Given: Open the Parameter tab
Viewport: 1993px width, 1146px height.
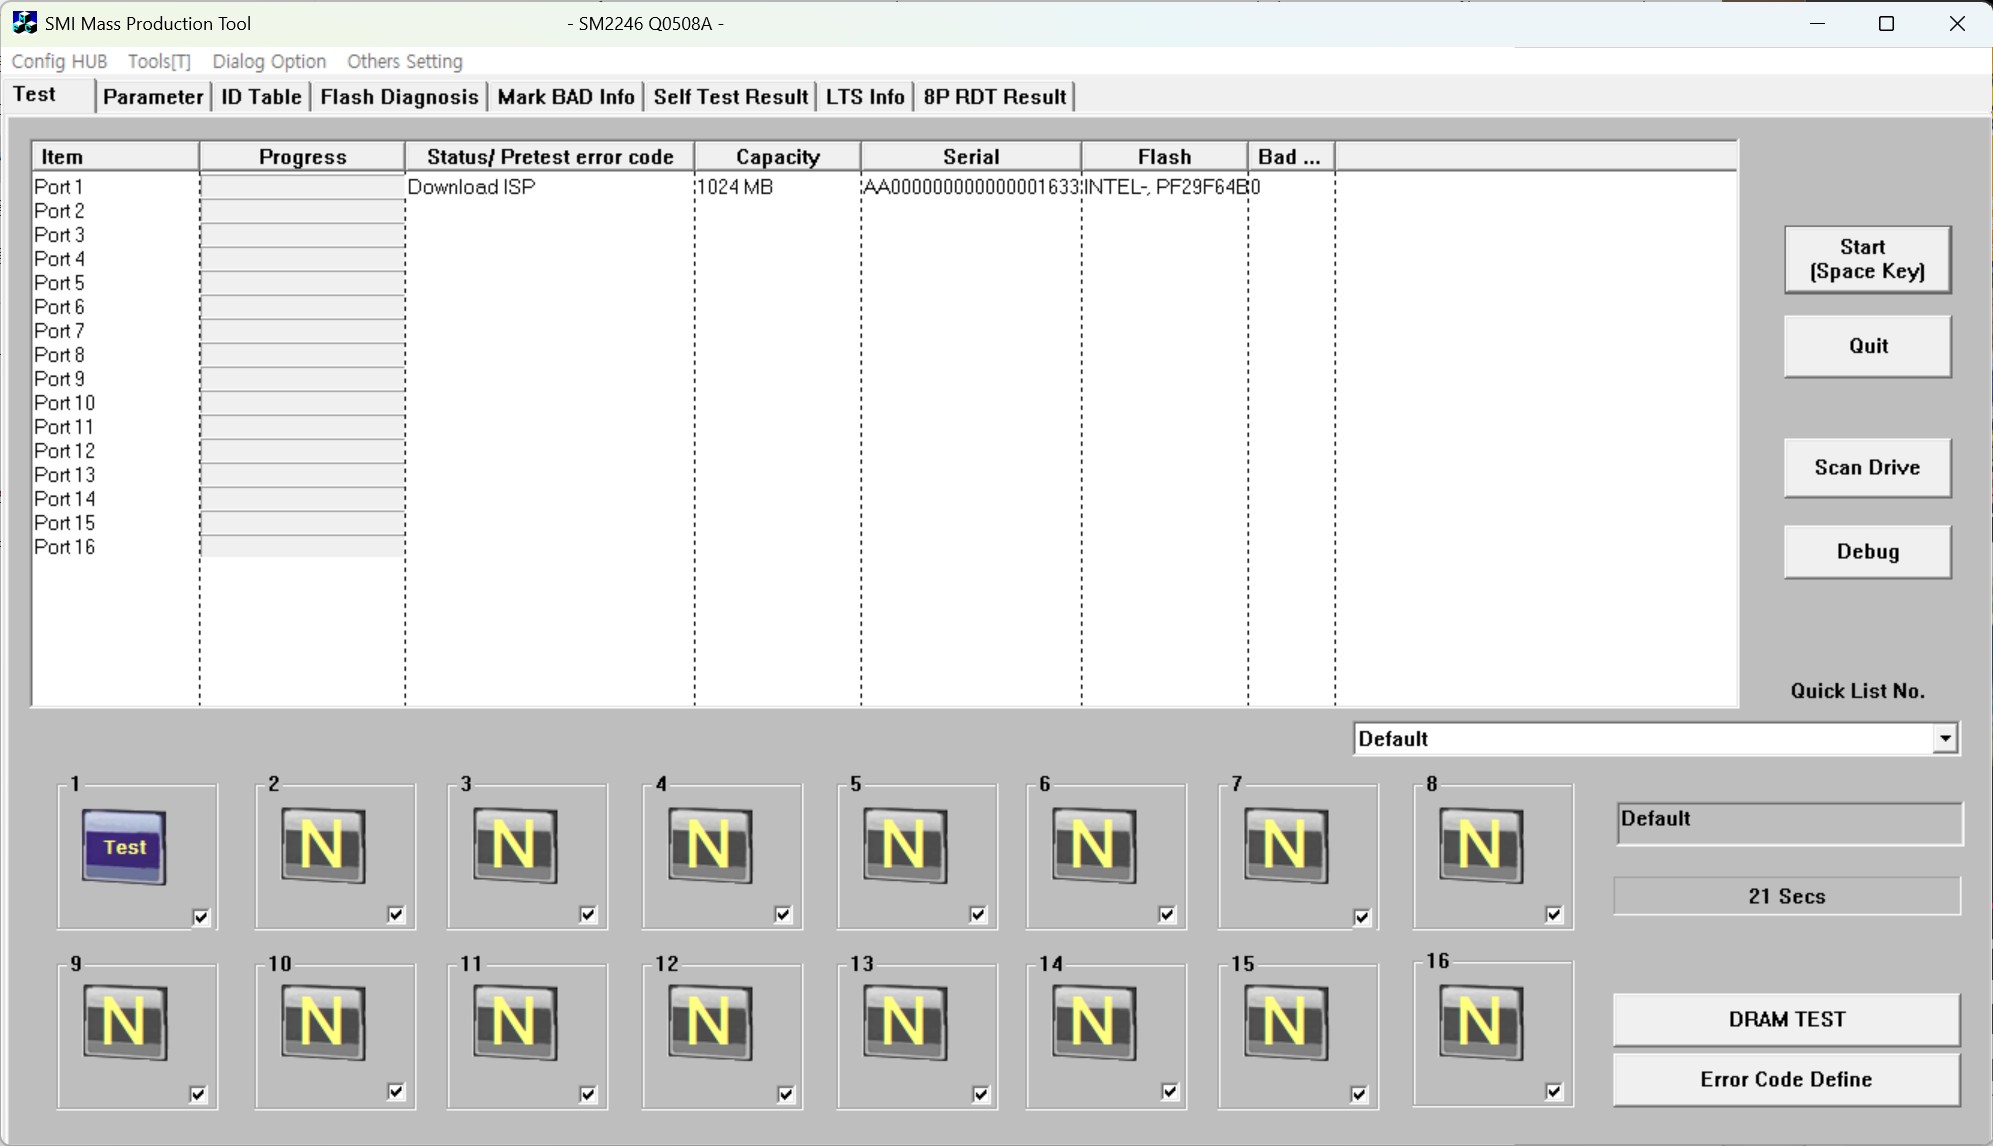Looking at the screenshot, I should pyautogui.click(x=153, y=97).
